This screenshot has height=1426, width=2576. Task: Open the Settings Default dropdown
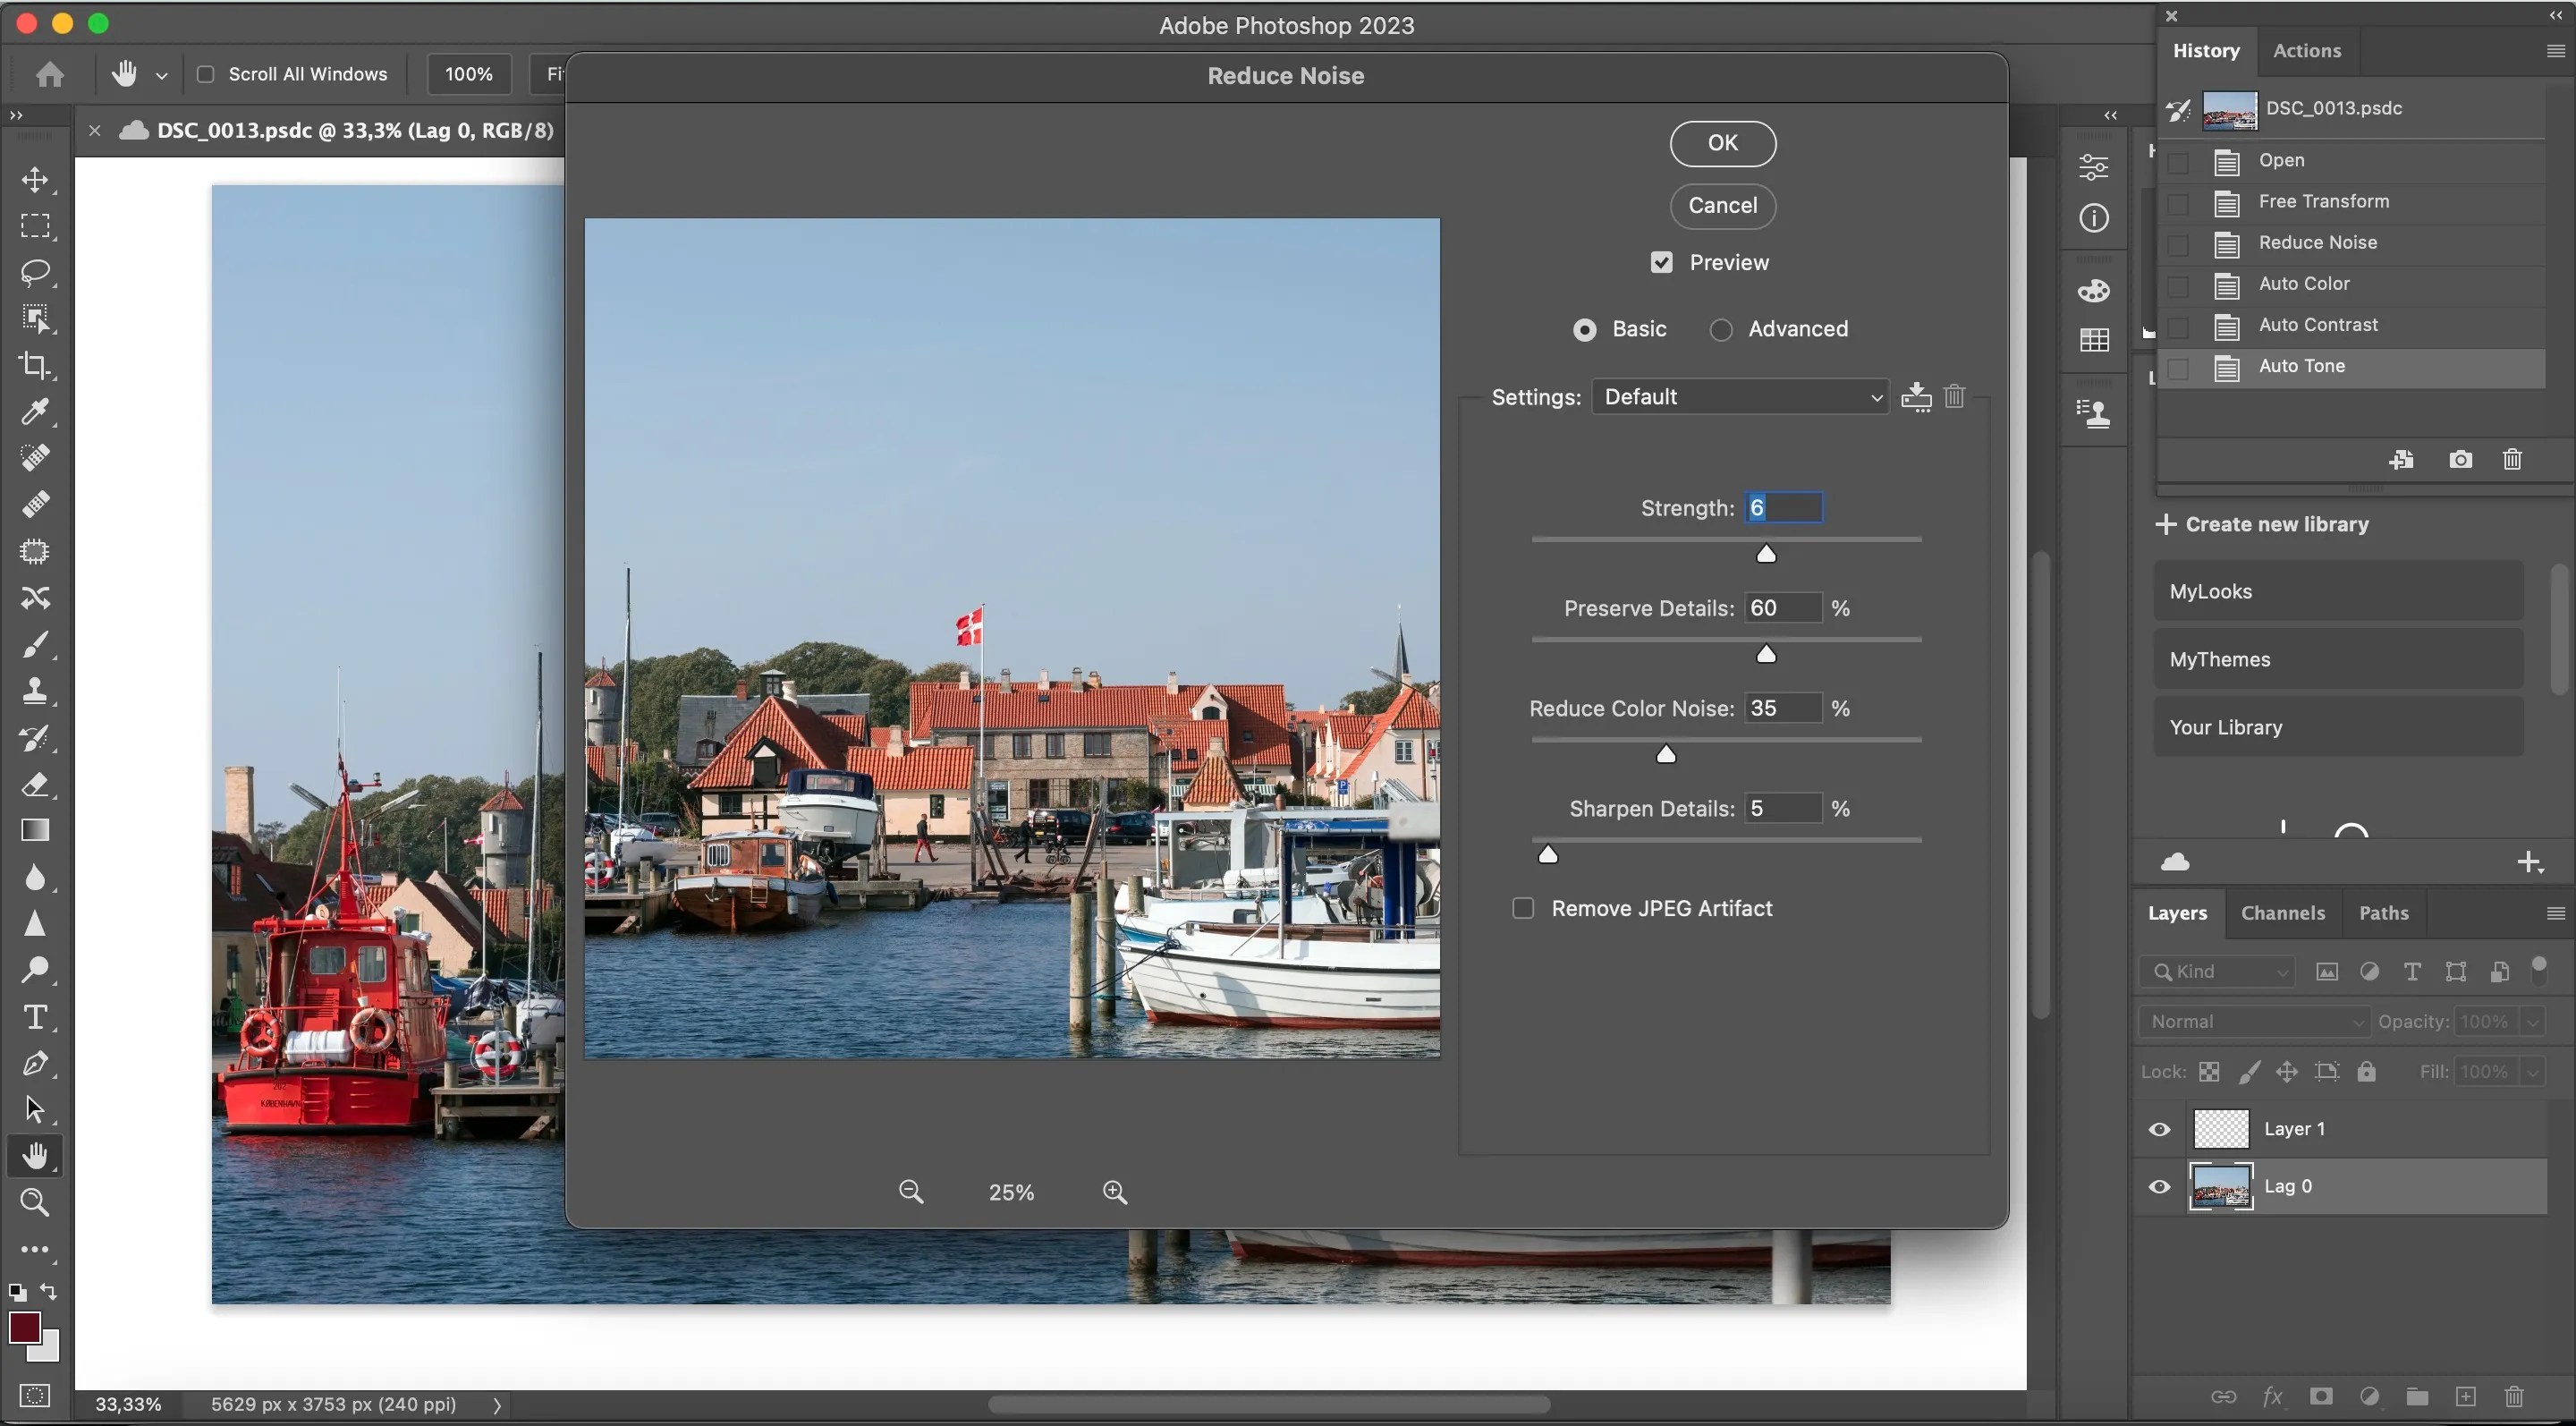click(x=1741, y=396)
